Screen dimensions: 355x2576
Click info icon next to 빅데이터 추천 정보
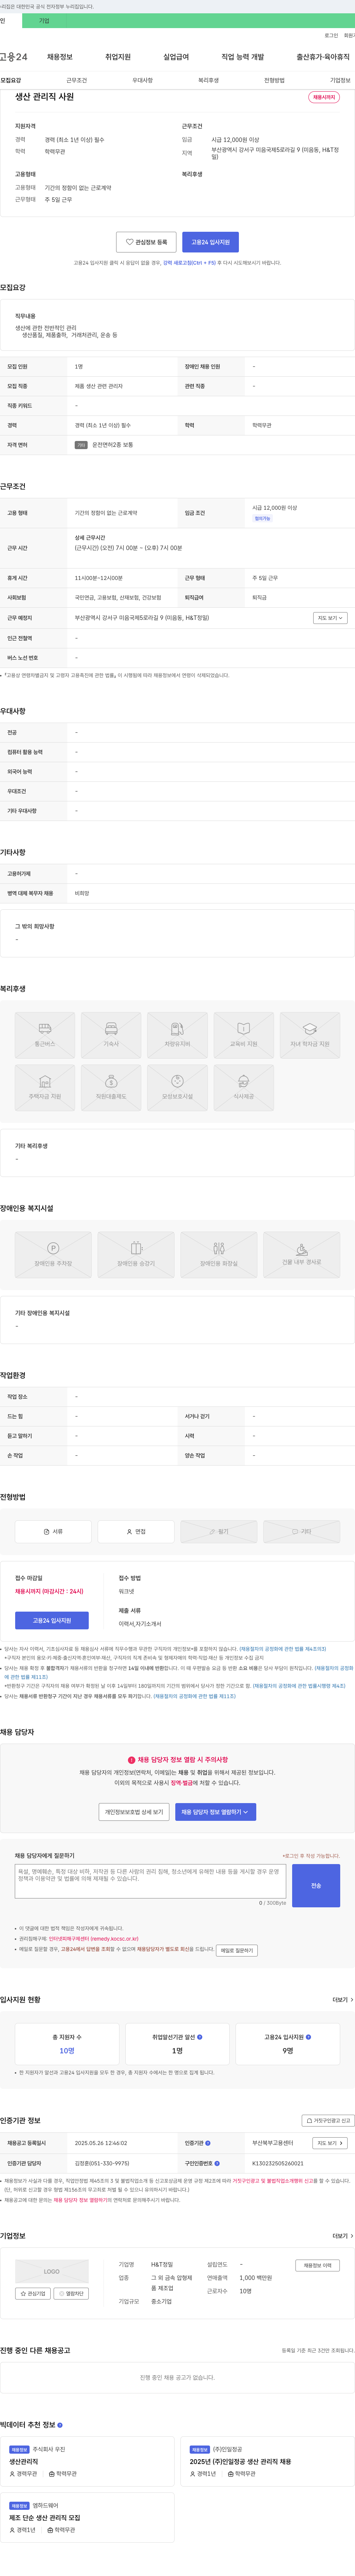(60, 2425)
